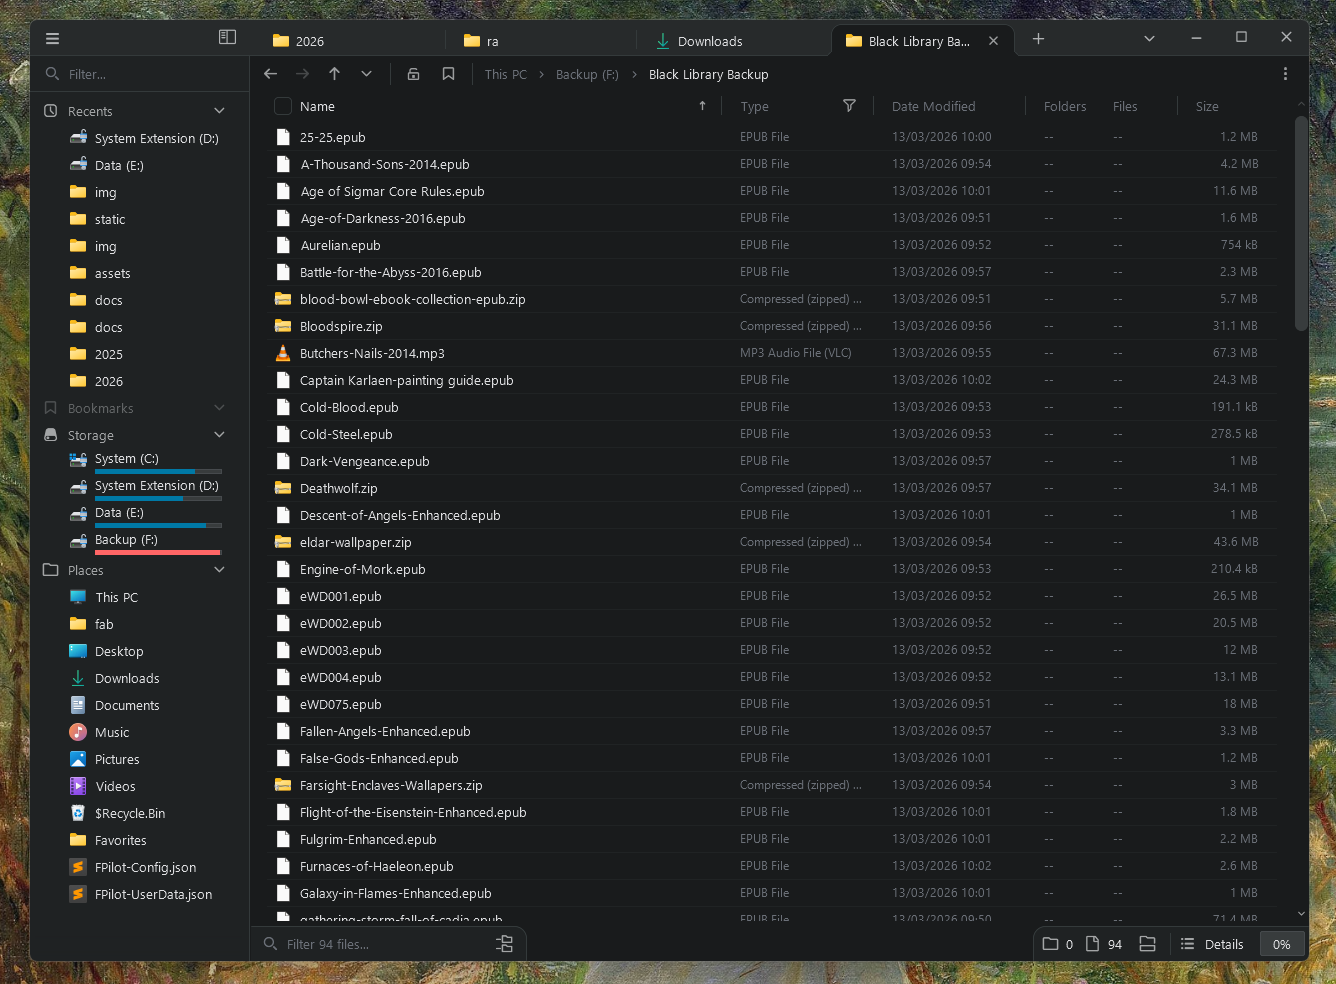Sort by the Size column header
1336x984 pixels.
(1207, 106)
